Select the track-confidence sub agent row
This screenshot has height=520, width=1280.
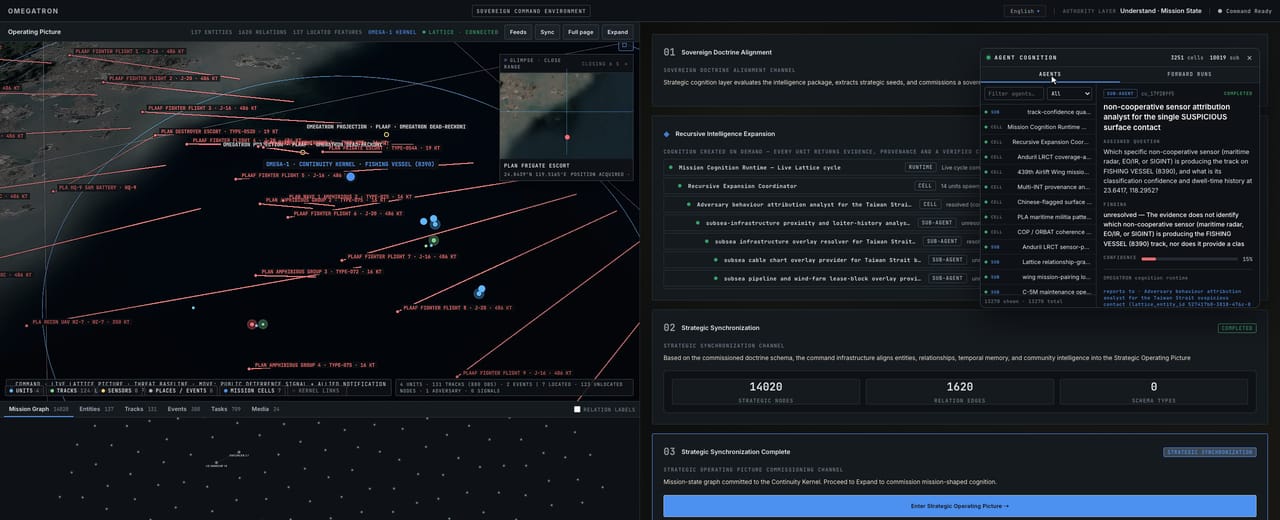coord(1037,112)
